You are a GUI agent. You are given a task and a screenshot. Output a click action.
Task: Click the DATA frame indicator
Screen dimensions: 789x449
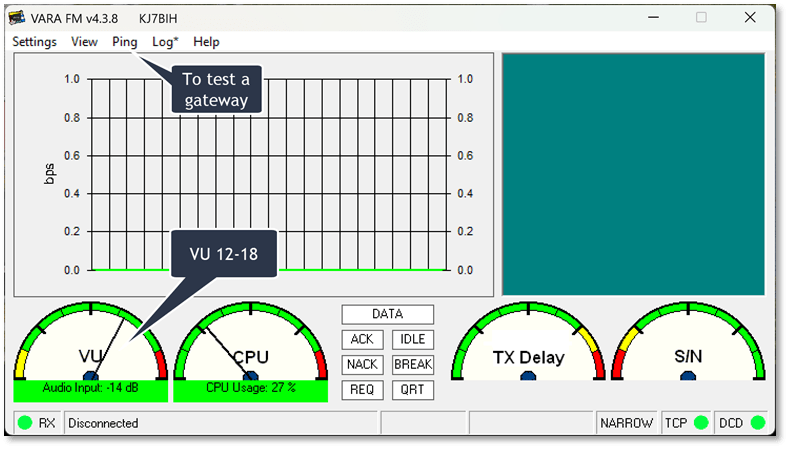(387, 314)
